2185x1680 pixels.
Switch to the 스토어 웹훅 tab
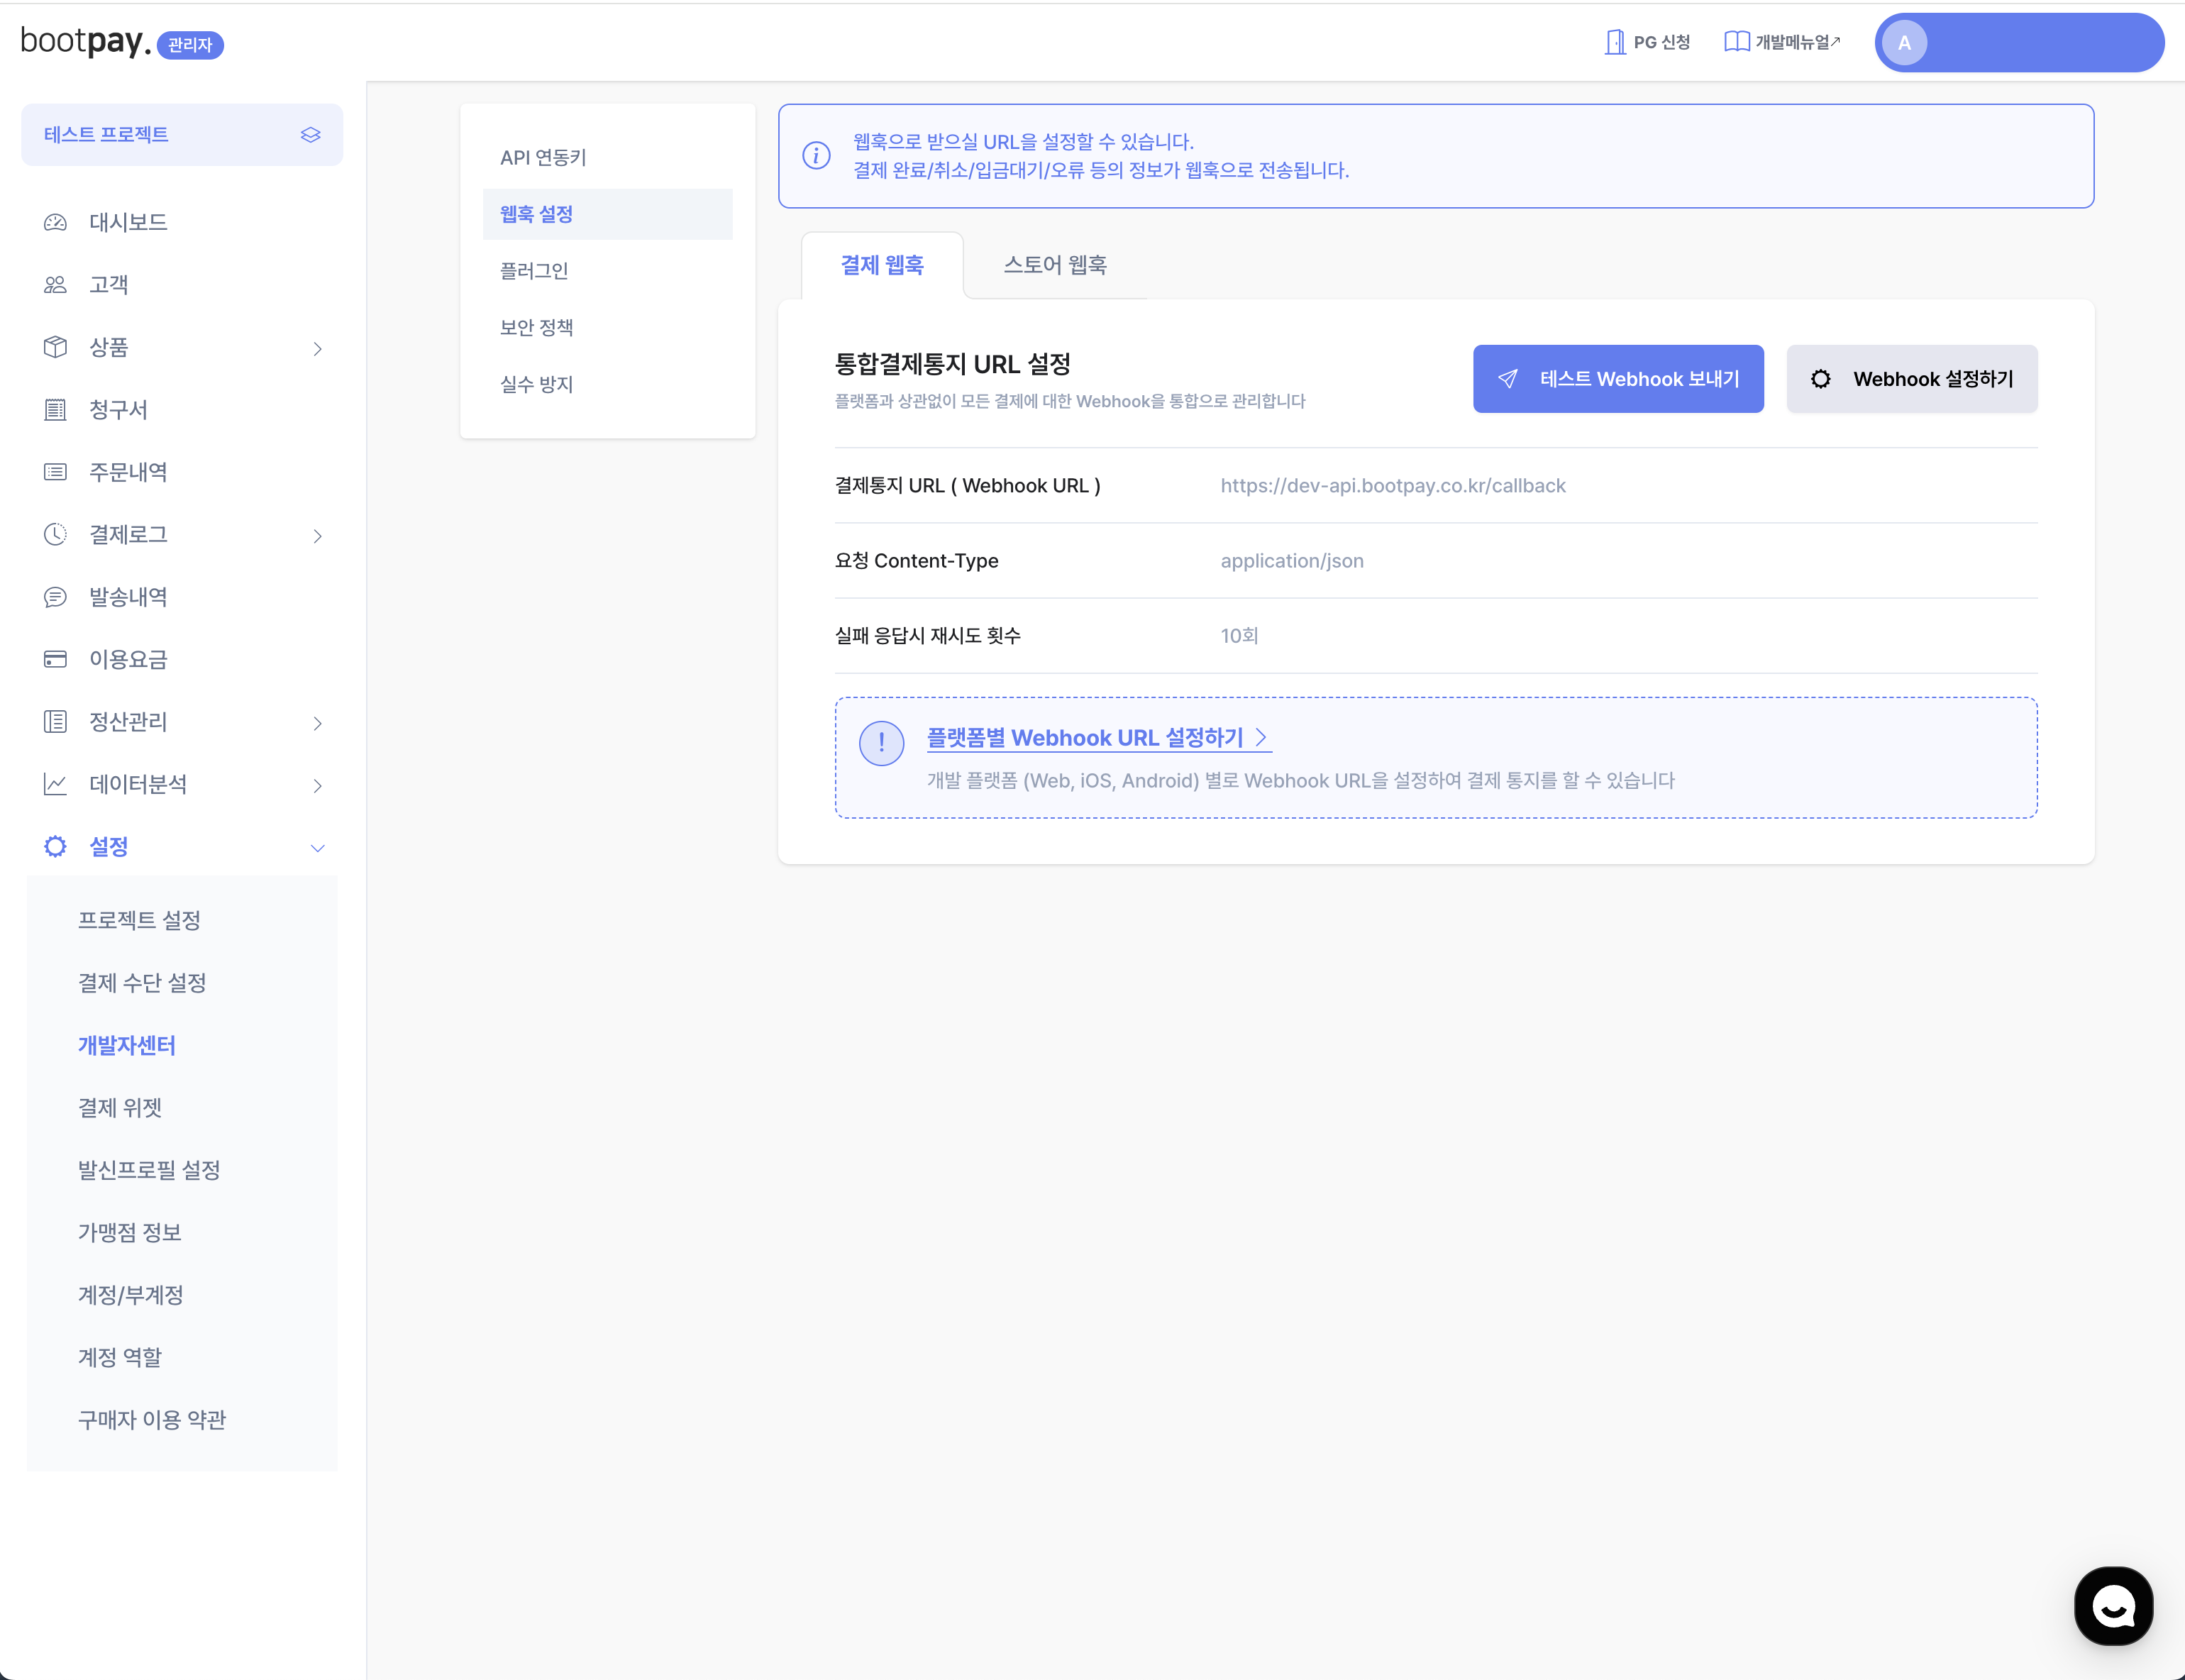1054,265
